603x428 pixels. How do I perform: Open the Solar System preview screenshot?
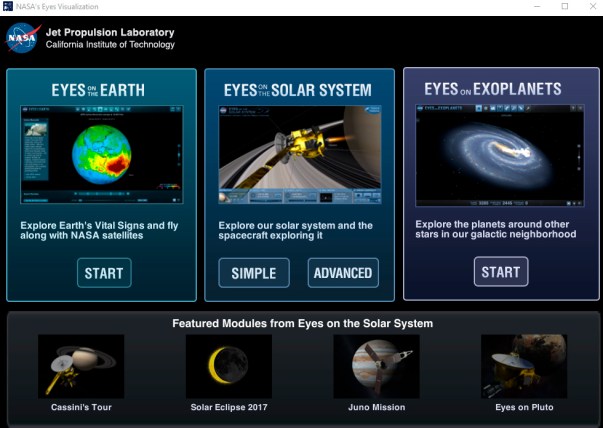tap(300, 155)
